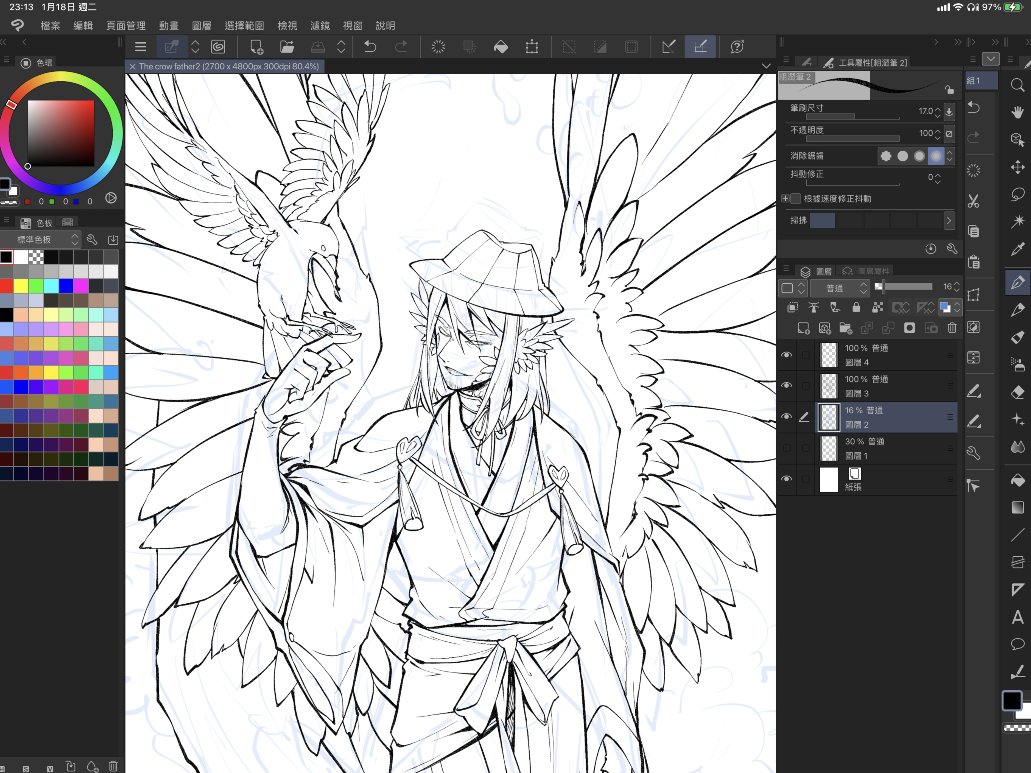Open canvas tab list chevron

[765, 66]
